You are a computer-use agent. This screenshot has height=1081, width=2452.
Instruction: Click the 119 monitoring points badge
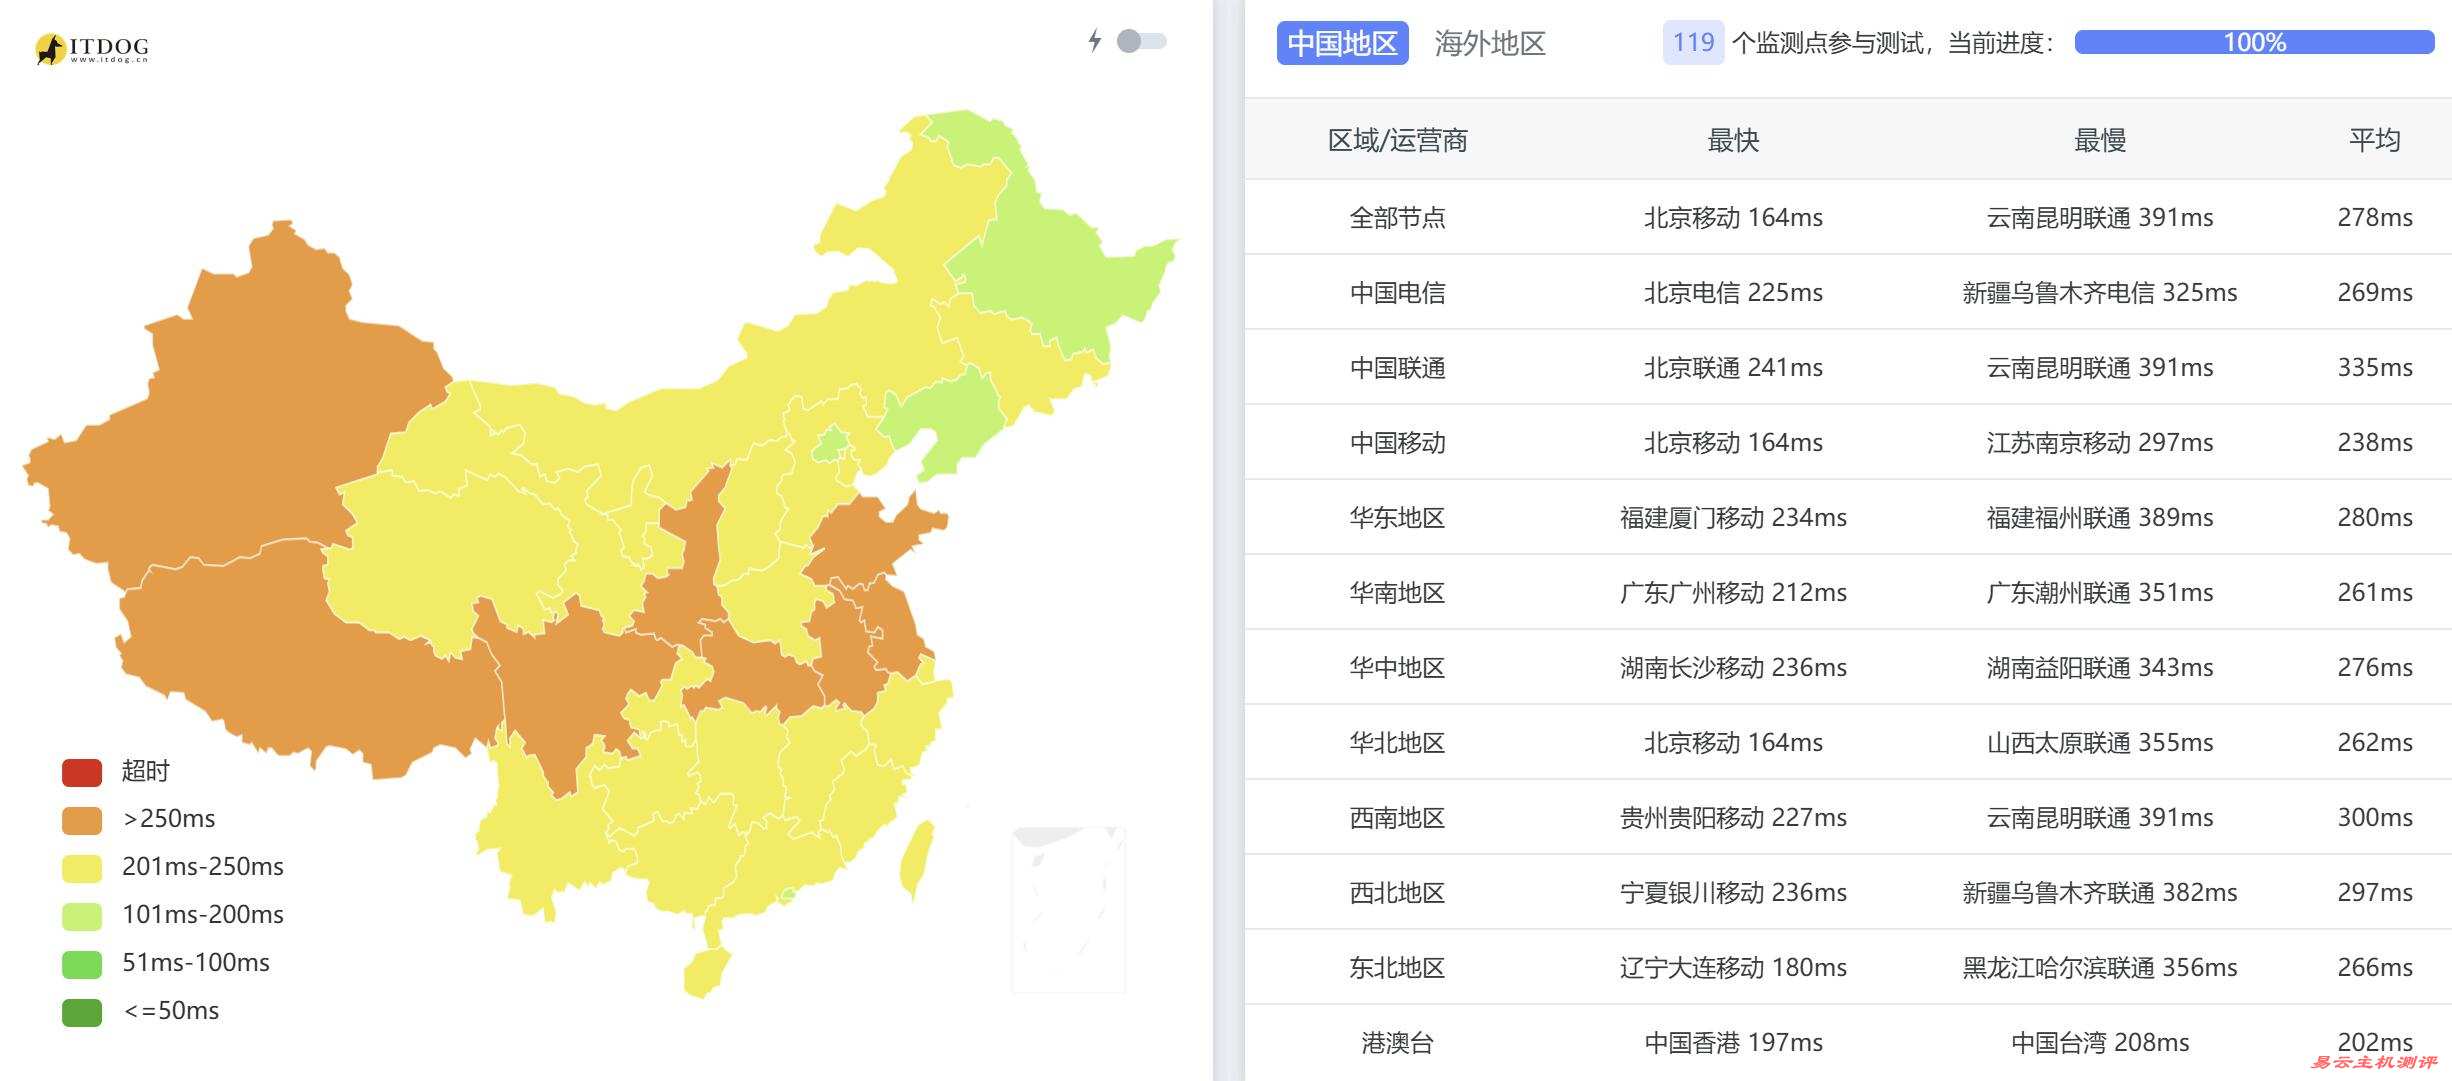[x=1693, y=43]
